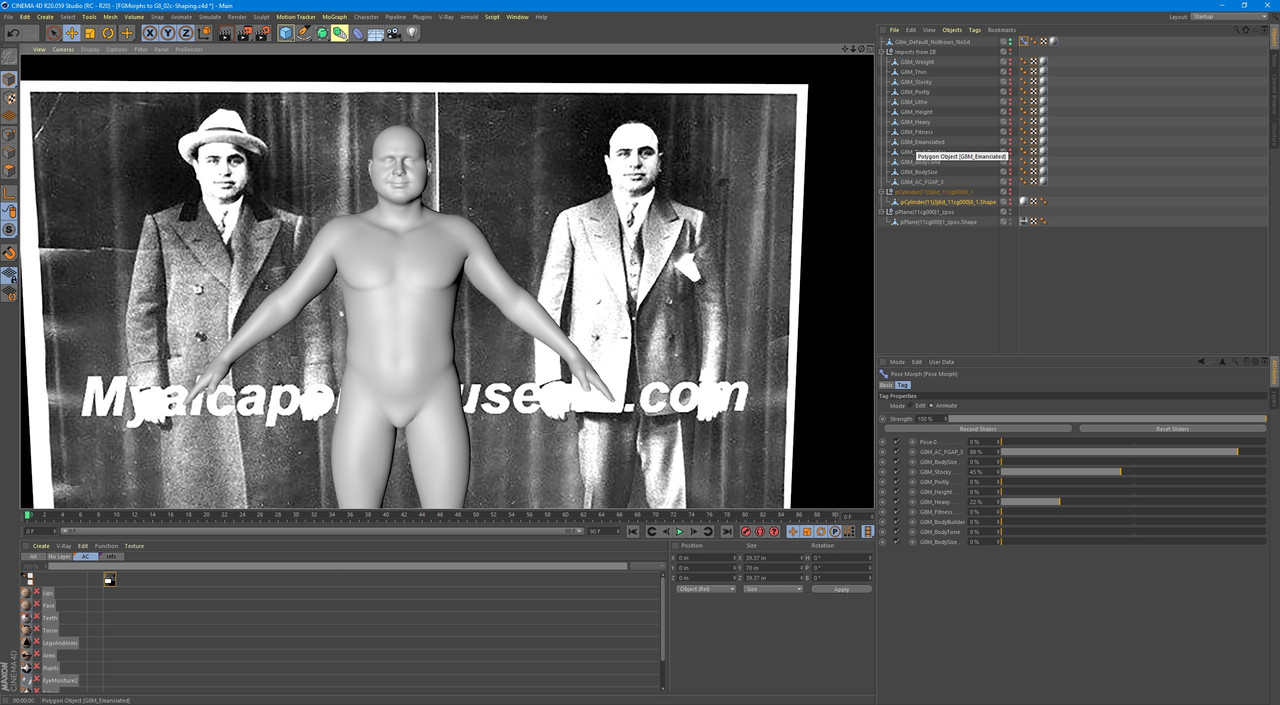Switch to Points mode

(x=9, y=135)
